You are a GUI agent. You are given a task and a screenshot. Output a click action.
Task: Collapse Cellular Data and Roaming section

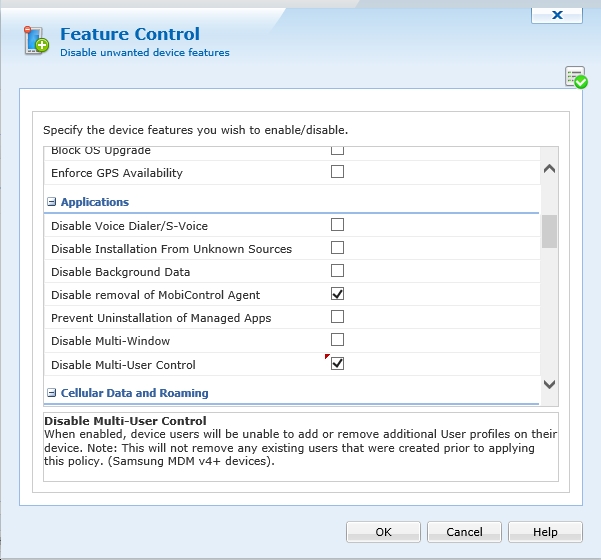51,393
